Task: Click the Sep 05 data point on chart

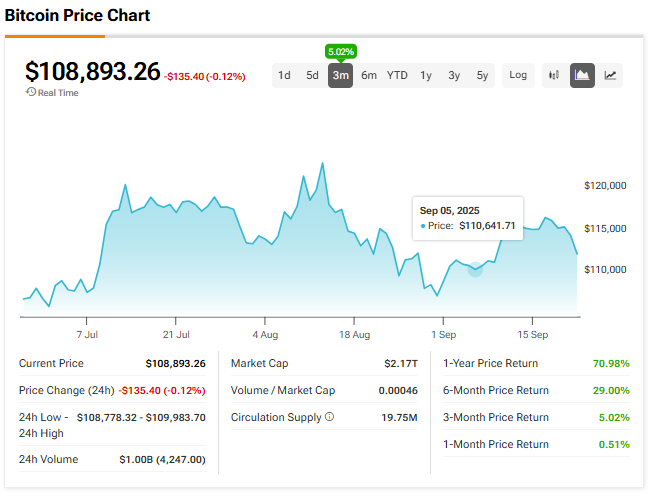Action: (x=475, y=269)
